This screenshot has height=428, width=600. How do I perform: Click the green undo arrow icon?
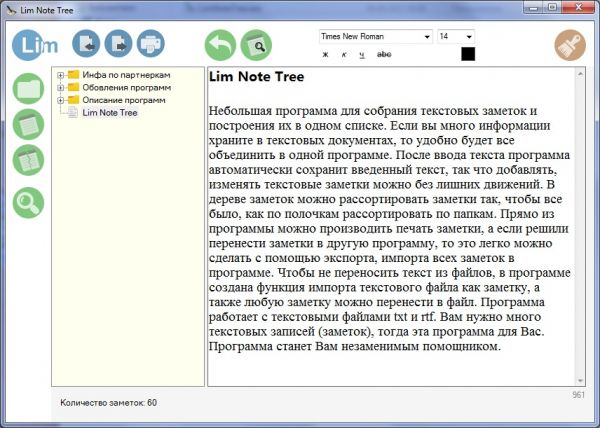[221, 45]
